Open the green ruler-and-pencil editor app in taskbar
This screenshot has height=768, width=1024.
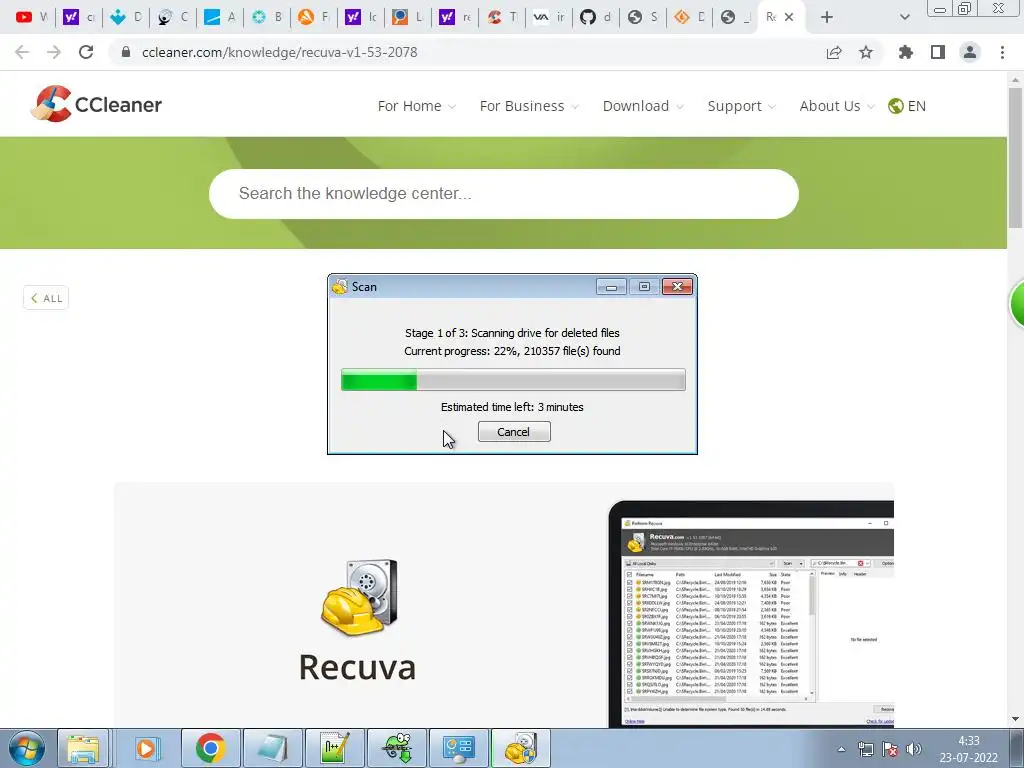pyautogui.click(x=334, y=748)
